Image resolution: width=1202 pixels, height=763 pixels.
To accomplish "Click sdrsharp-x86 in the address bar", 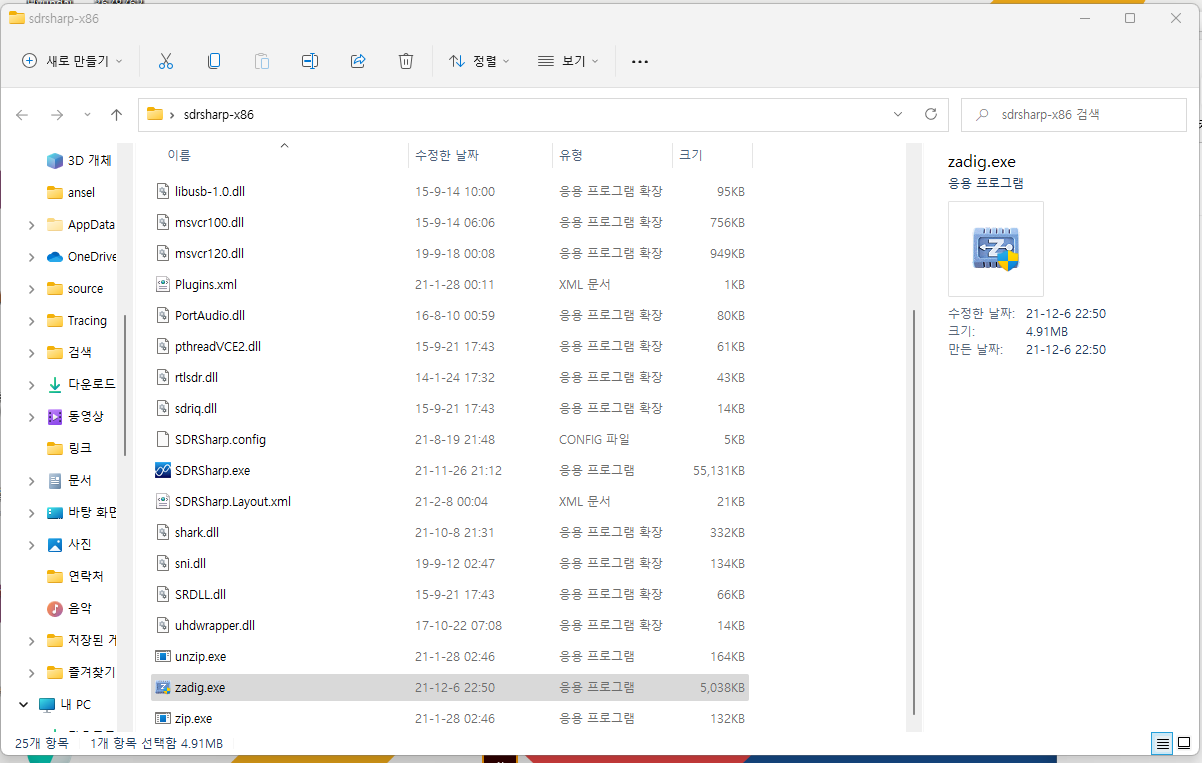I will pyautogui.click(x=219, y=115).
